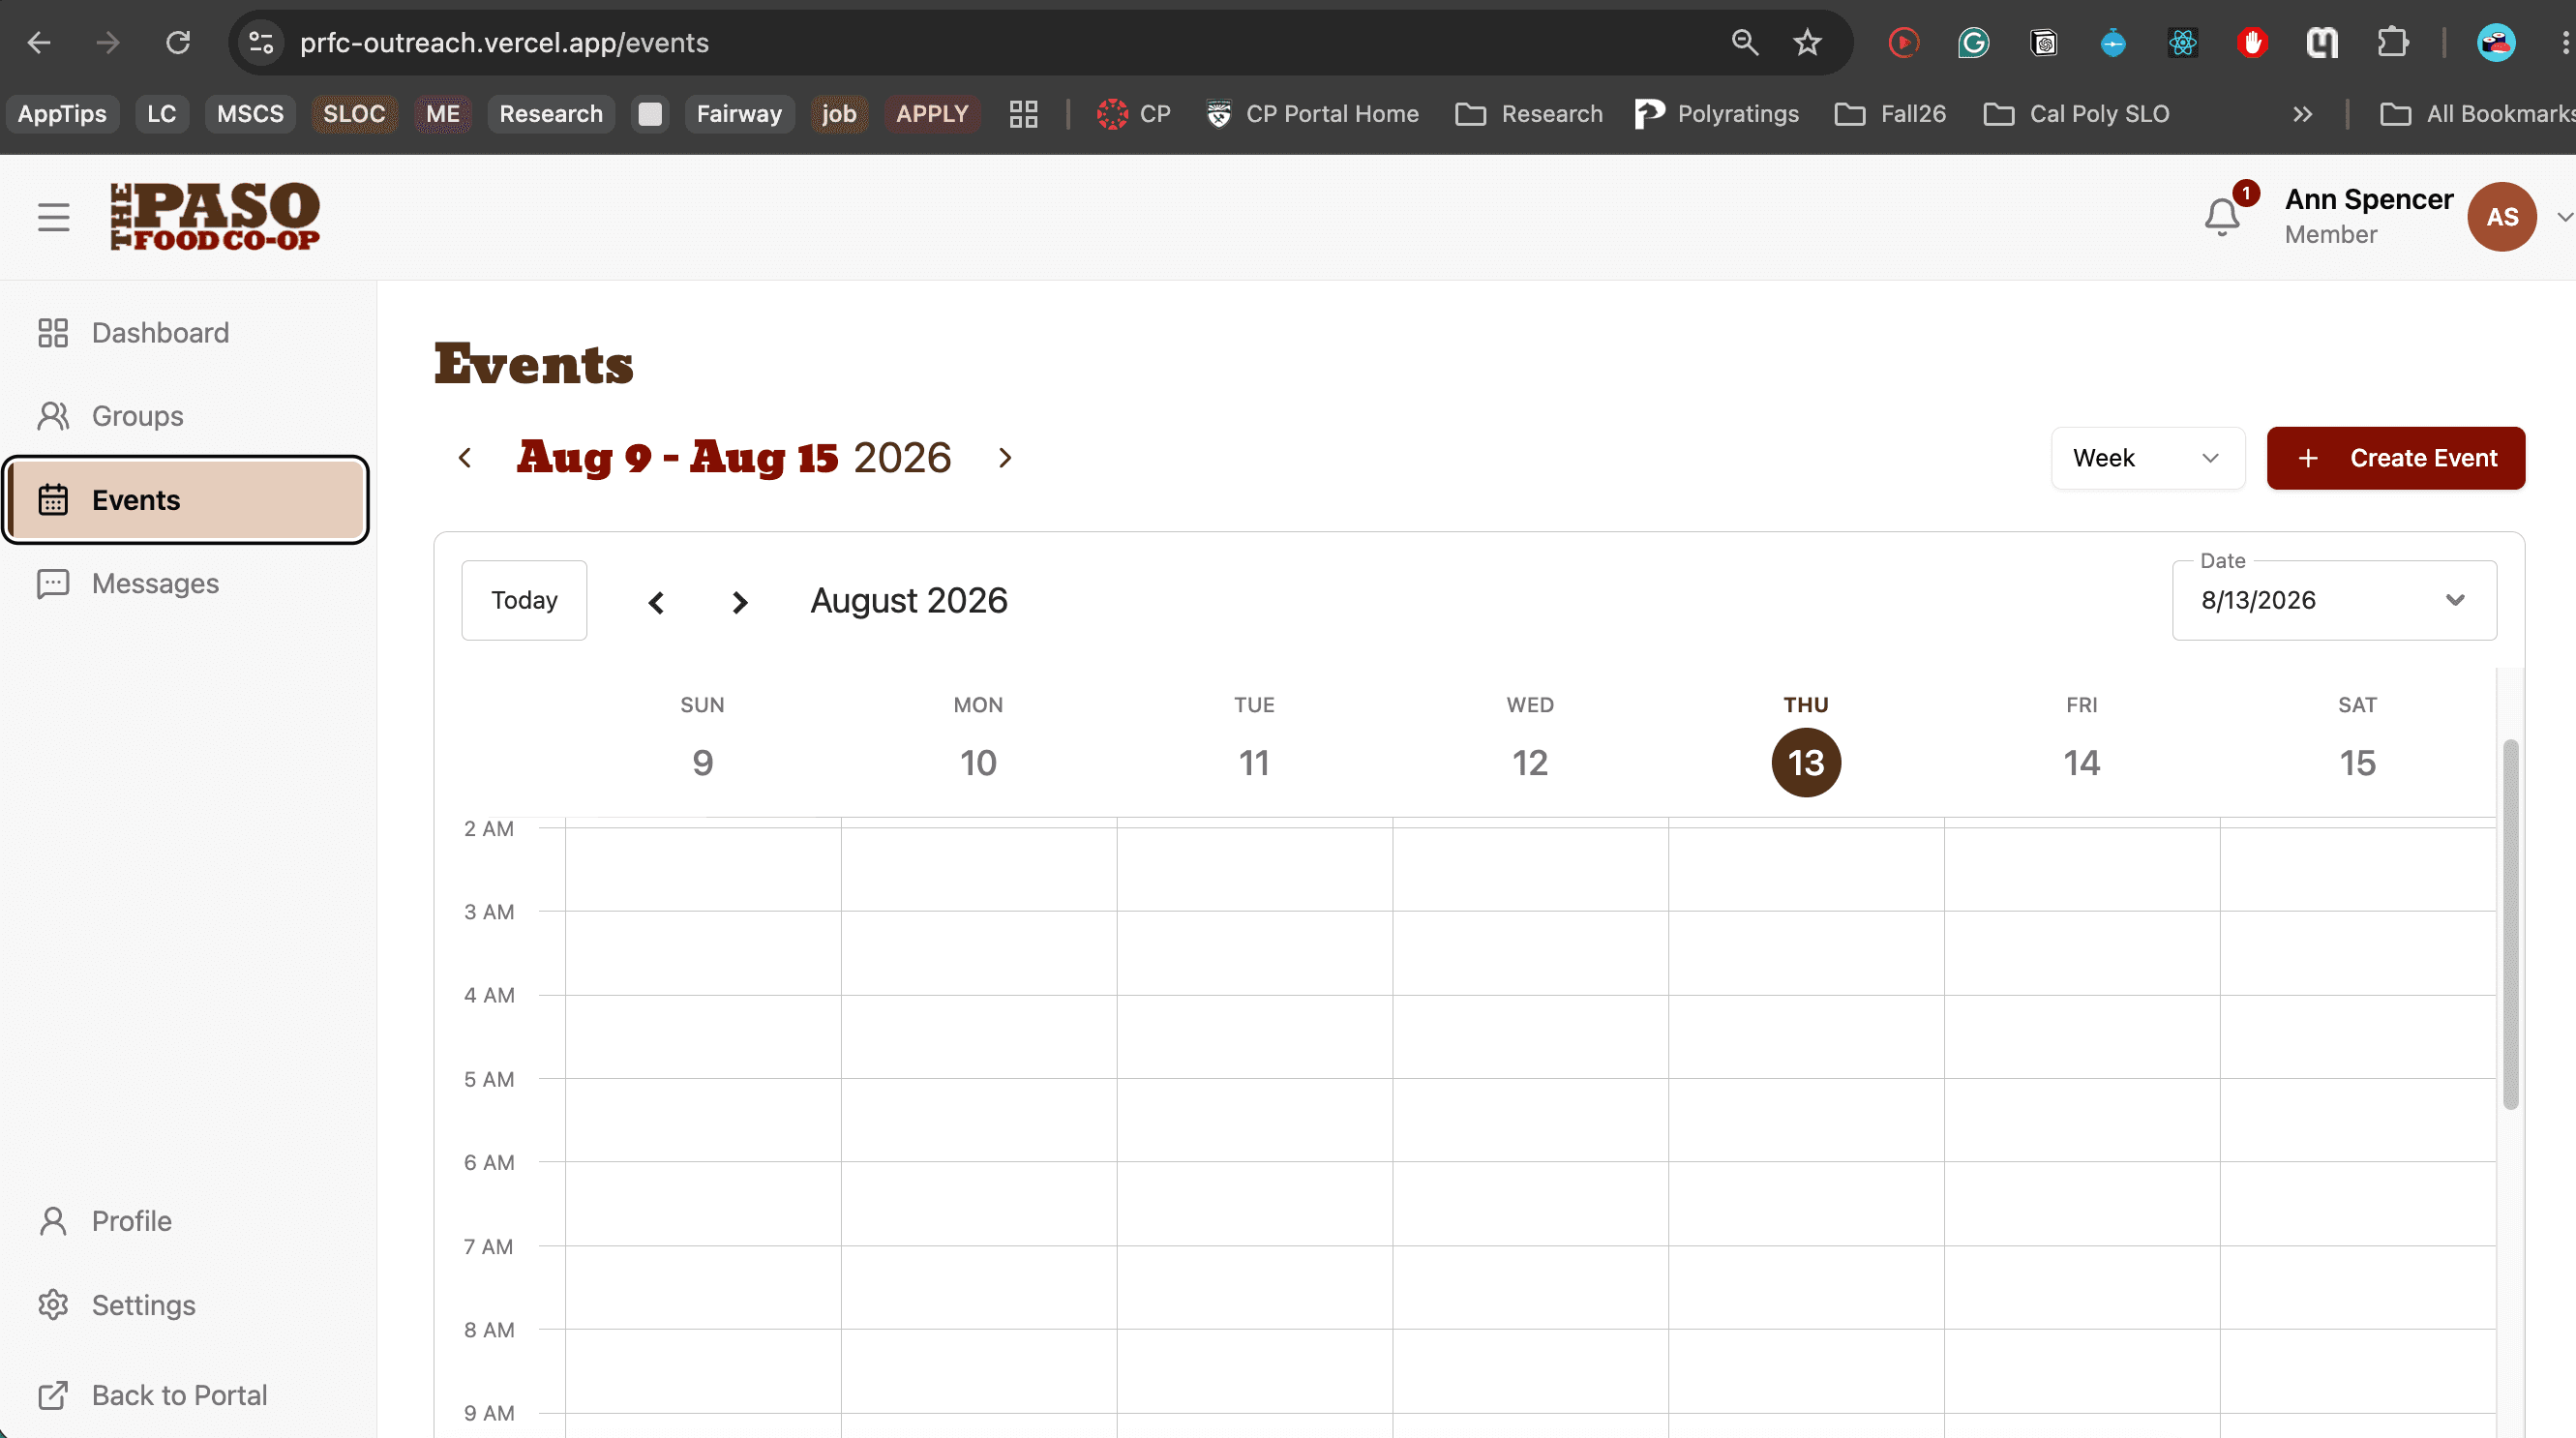Viewport: 2576px width, 1438px height.
Task: Select Tuesday 11 in calendar header
Action: (x=1254, y=762)
